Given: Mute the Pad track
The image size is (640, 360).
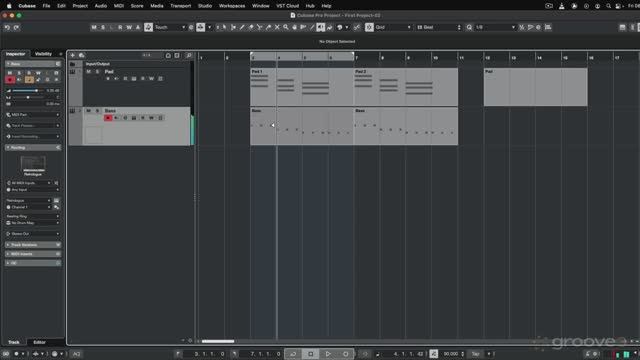Looking at the screenshot, I should pos(89,71).
